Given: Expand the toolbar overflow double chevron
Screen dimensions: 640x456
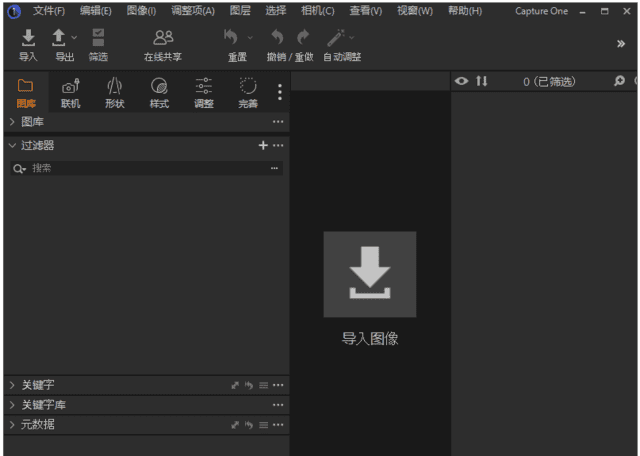Looking at the screenshot, I should (x=621, y=44).
